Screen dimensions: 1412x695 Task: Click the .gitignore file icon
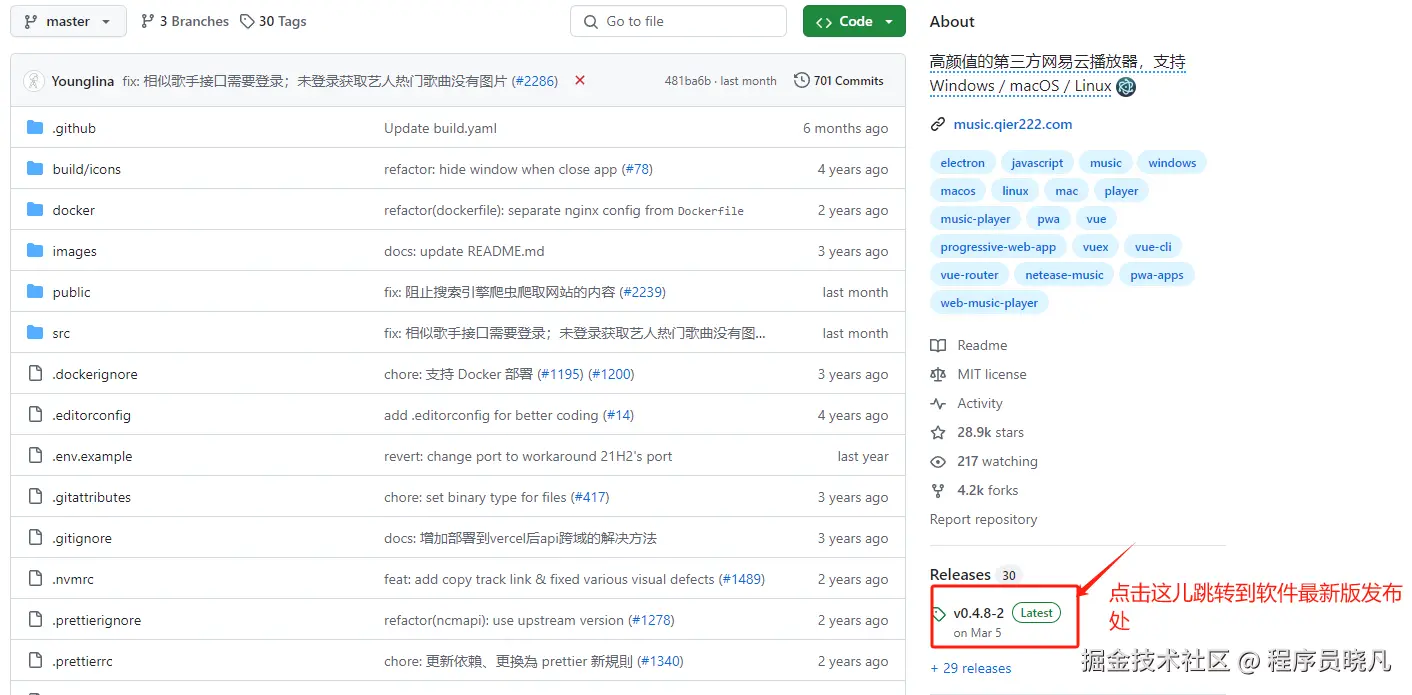tap(36, 538)
